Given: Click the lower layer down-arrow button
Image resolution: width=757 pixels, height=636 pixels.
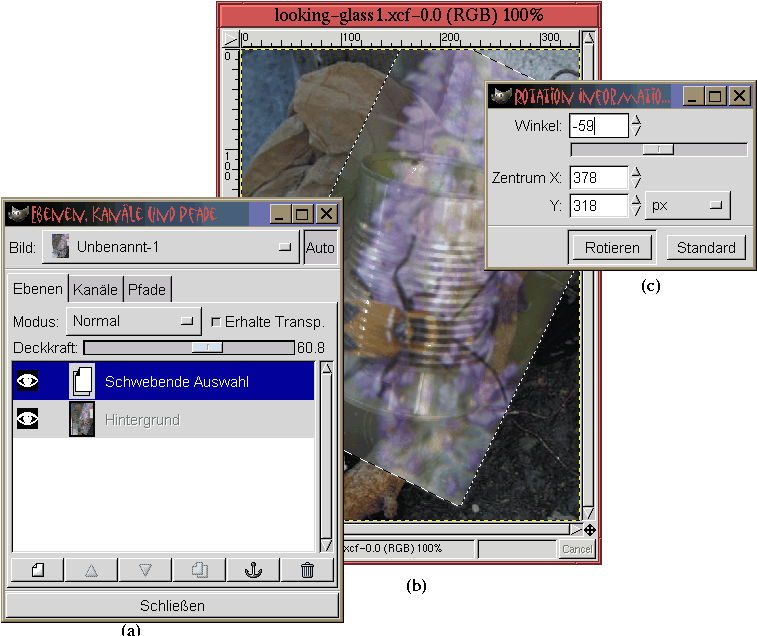Looking at the screenshot, I should tap(145, 570).
